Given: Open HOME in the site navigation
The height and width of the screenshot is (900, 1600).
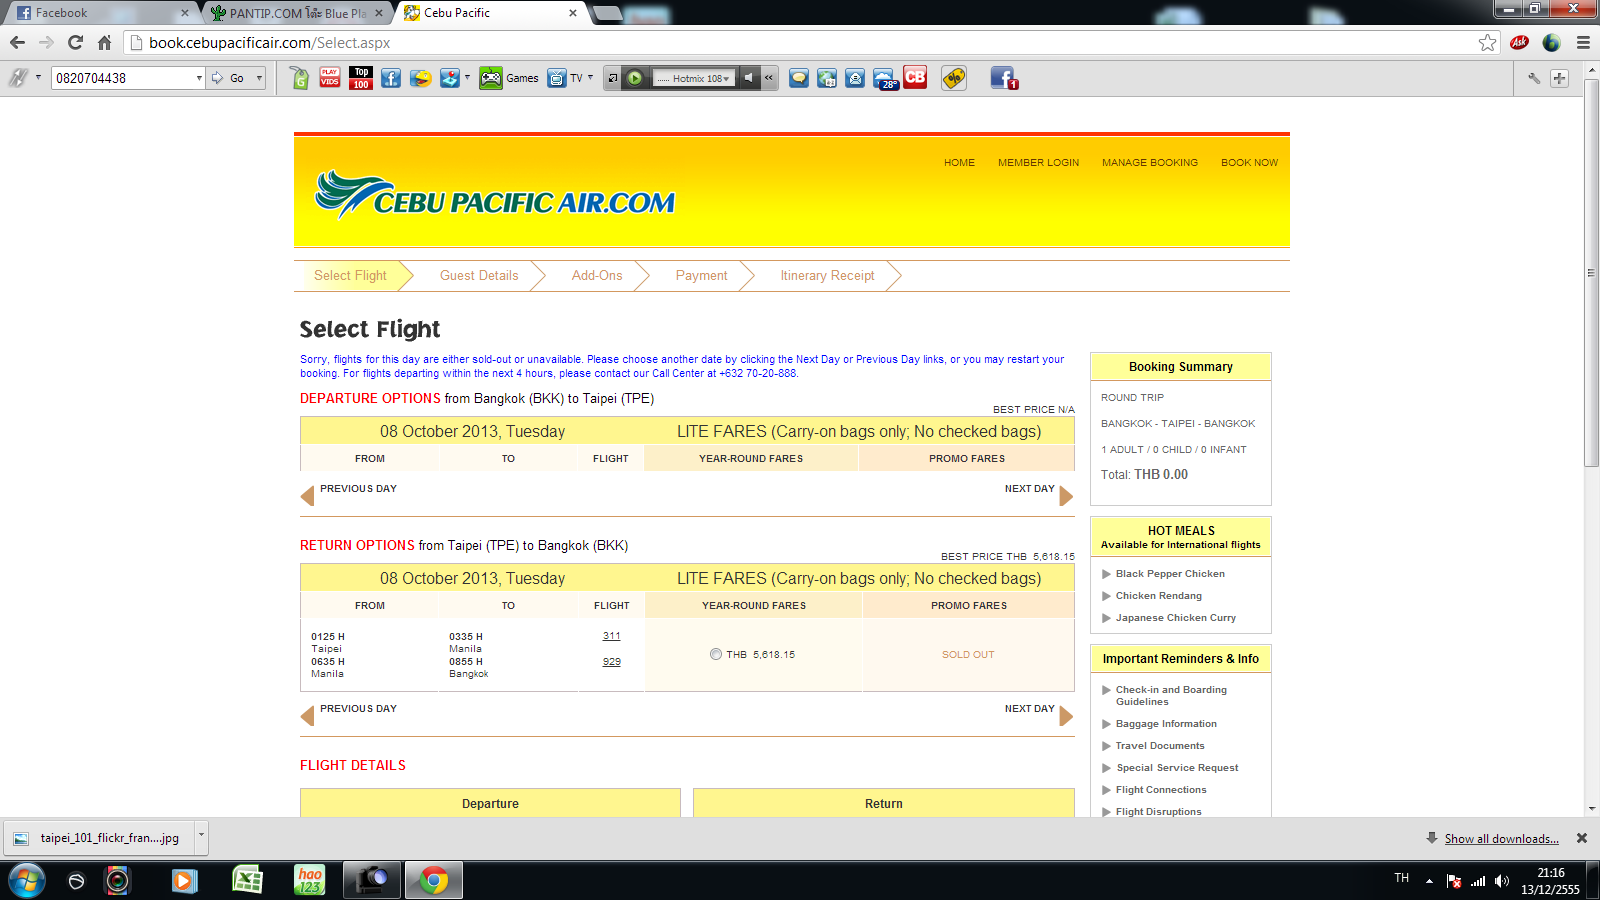Looking at the screenshot, I should tap(959, 163).
